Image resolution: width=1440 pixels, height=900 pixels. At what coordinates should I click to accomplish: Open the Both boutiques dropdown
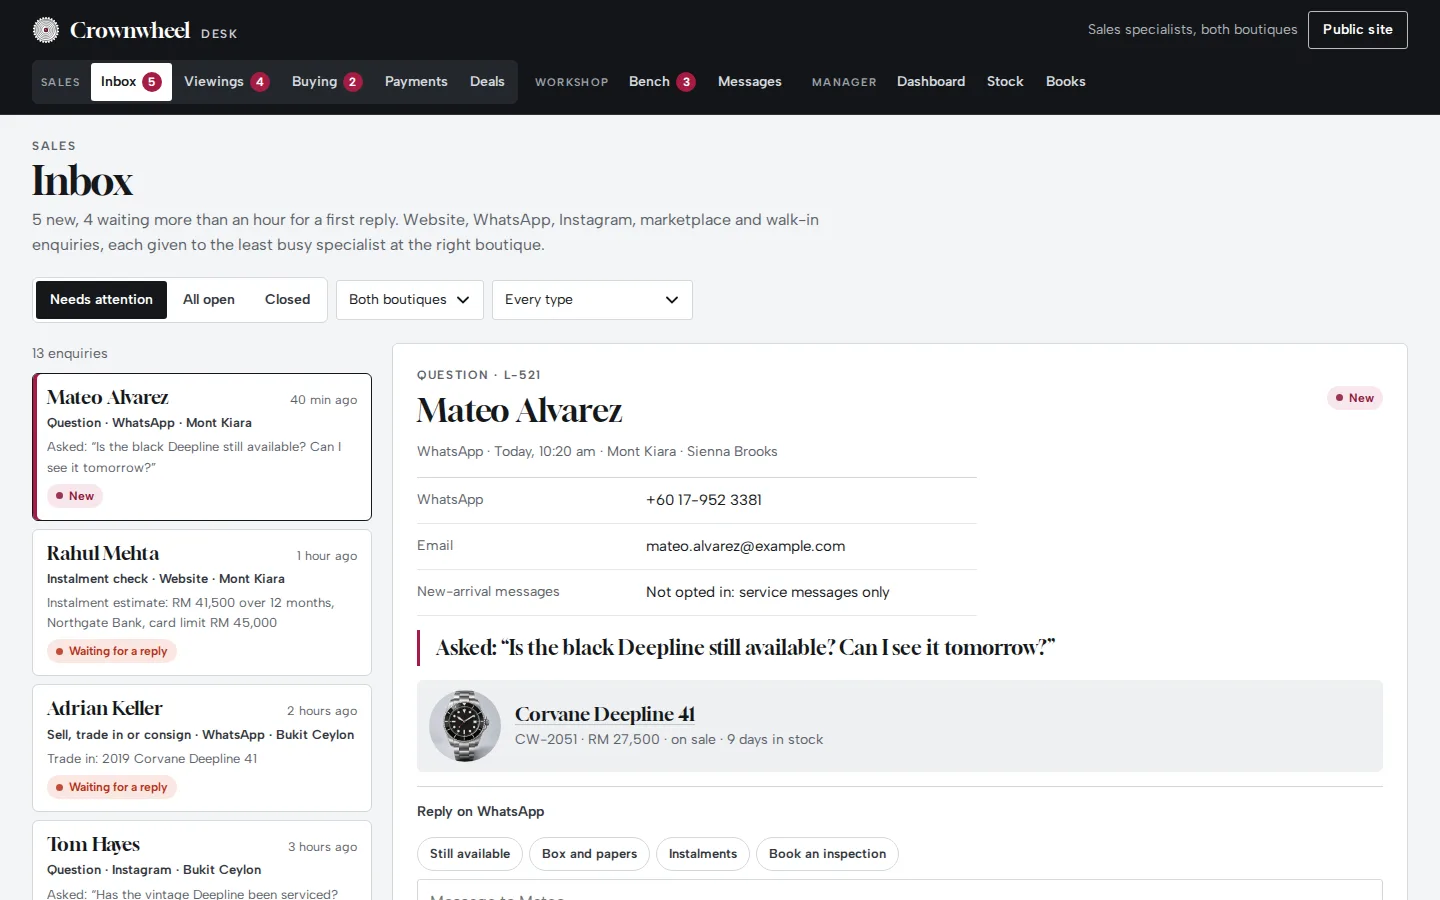click(410, 300)
